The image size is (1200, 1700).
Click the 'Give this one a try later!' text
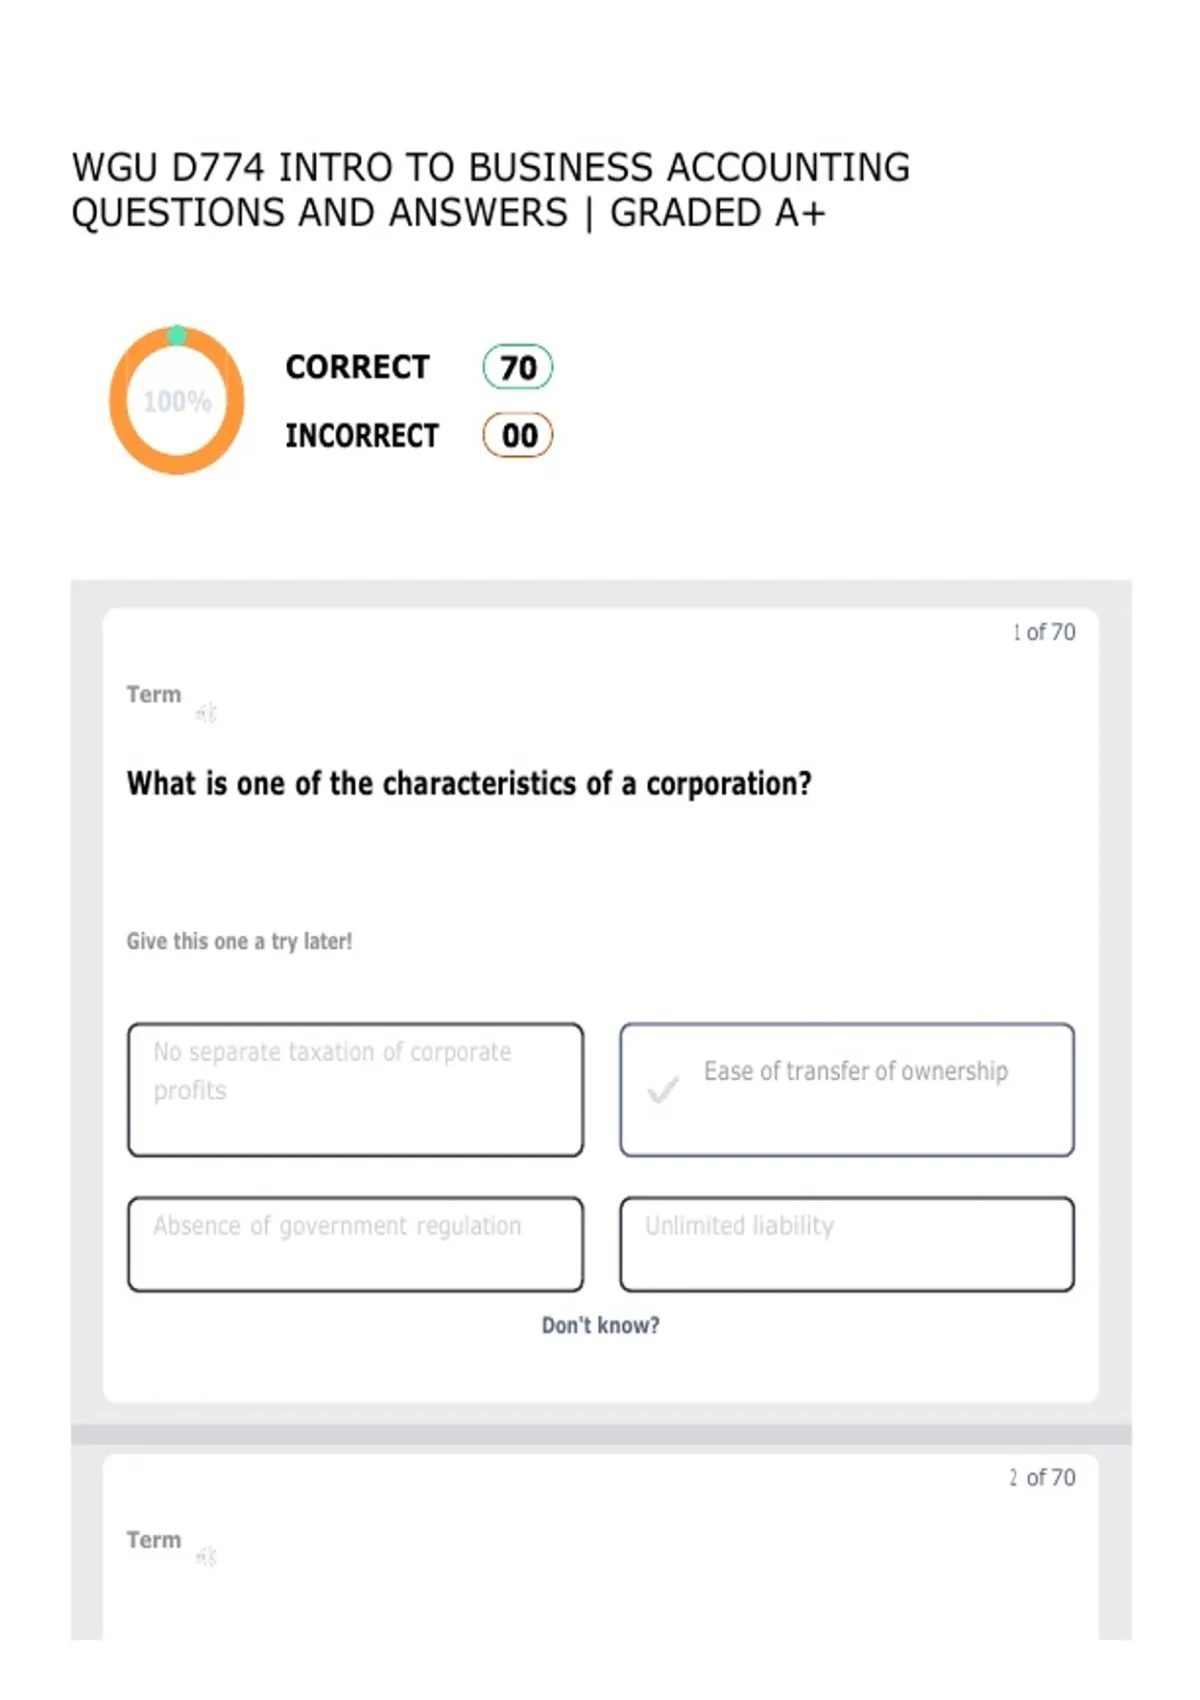239,941
